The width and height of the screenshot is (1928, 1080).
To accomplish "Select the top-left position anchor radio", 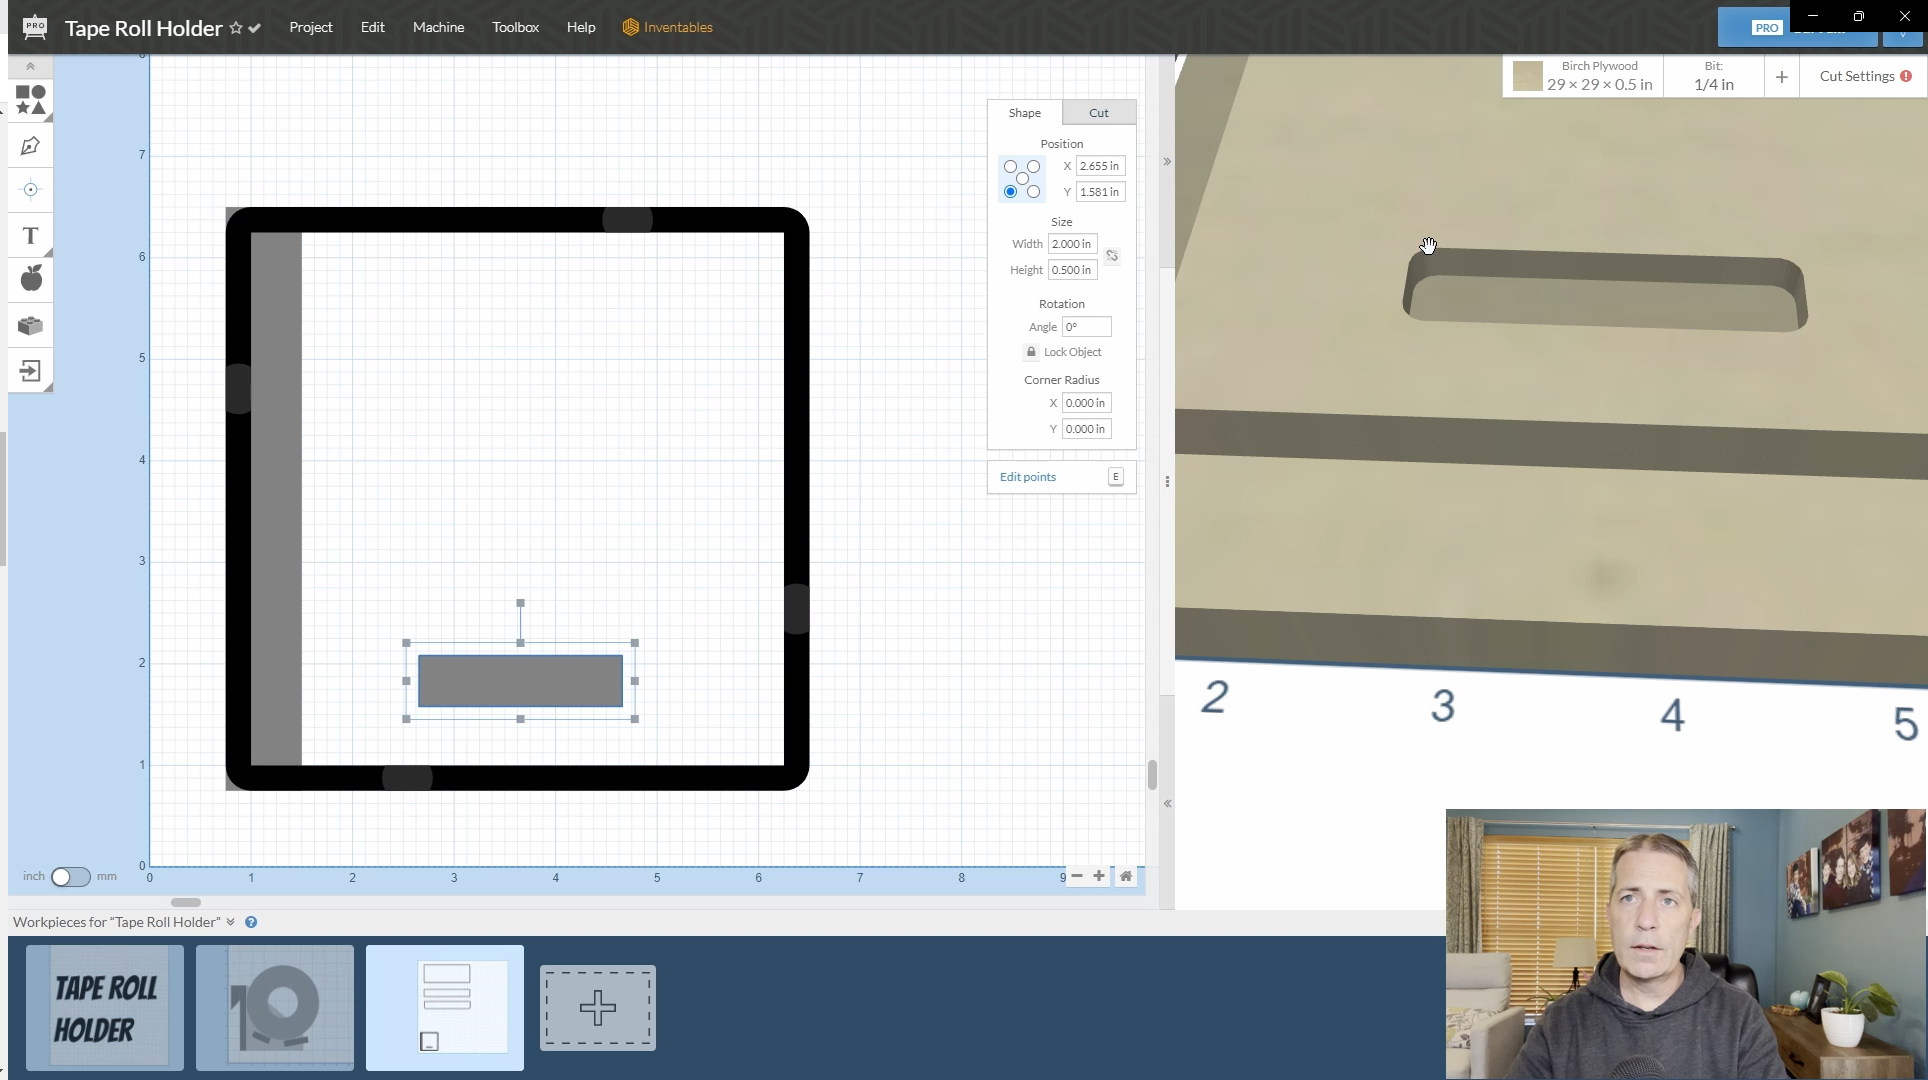I will coord(1010,167).
